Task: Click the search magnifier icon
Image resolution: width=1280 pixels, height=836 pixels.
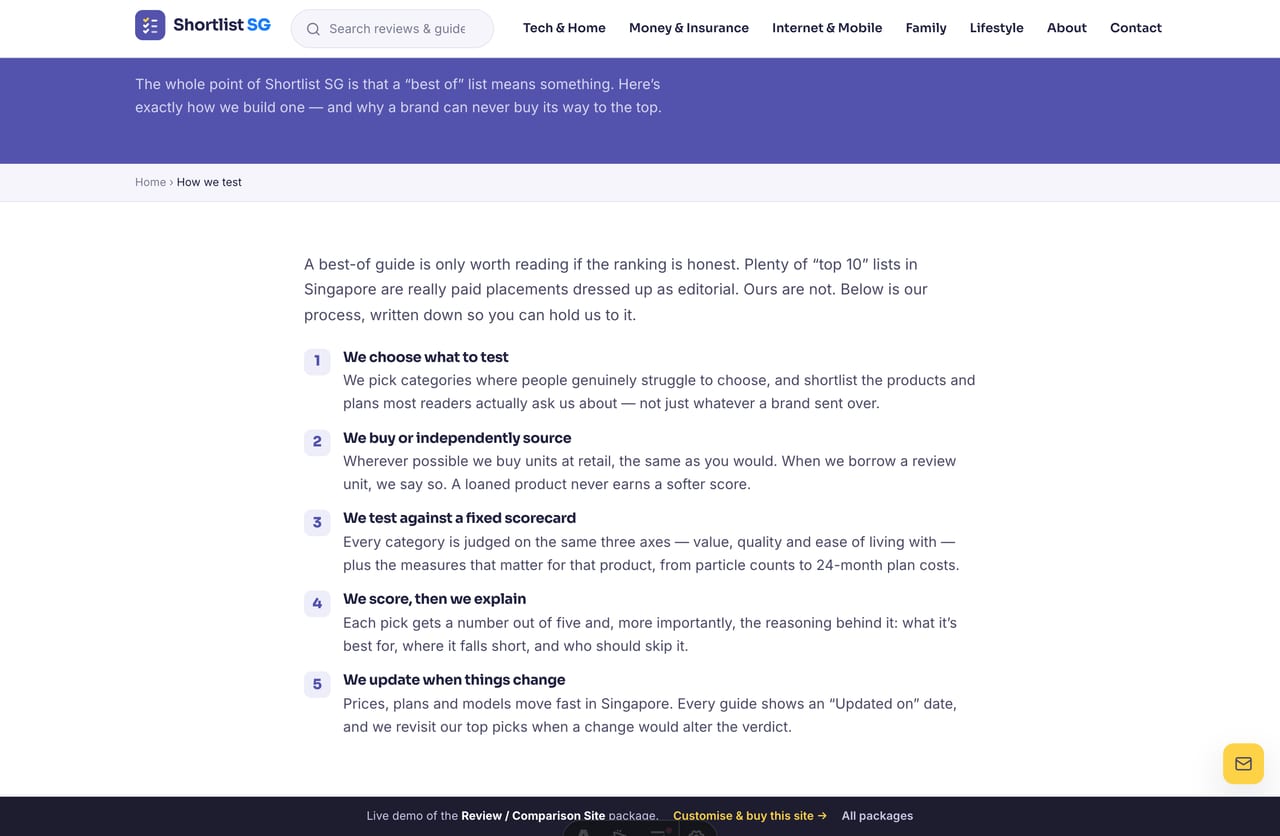Action: (x=313, y=29)
